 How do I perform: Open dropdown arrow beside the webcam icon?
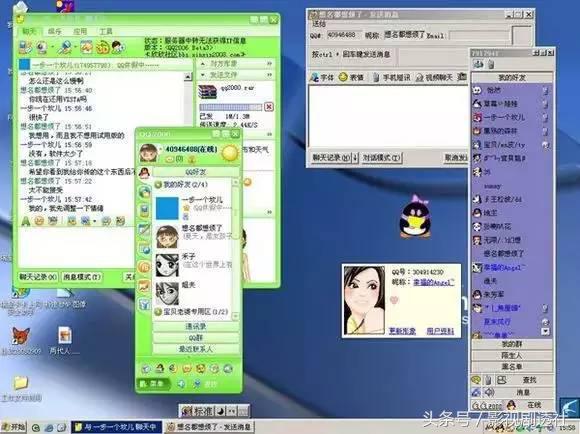pyautogui.click(x=52, y=47)
